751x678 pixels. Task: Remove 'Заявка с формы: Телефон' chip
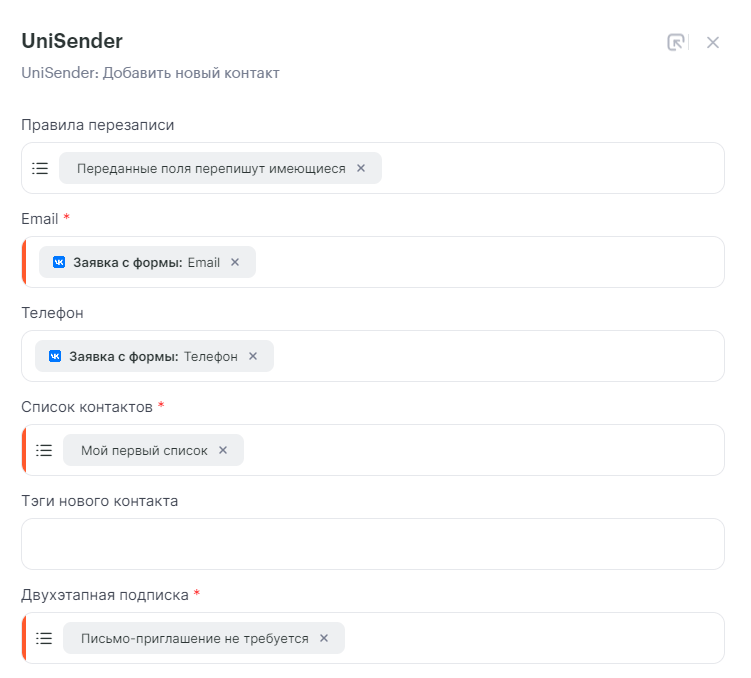click(253, 356)
